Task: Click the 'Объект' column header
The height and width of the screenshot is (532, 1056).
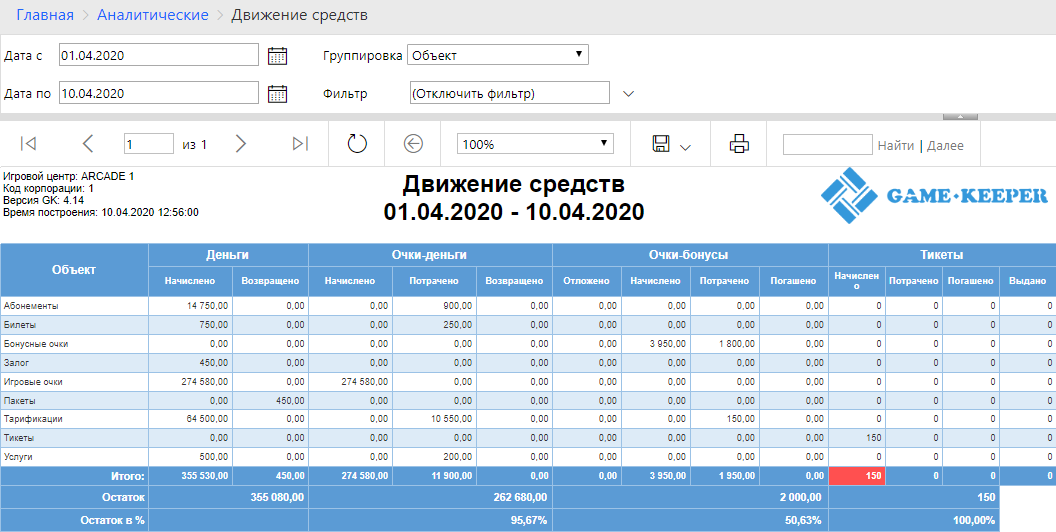Action: pyautogui.click(x=74, y=269)
